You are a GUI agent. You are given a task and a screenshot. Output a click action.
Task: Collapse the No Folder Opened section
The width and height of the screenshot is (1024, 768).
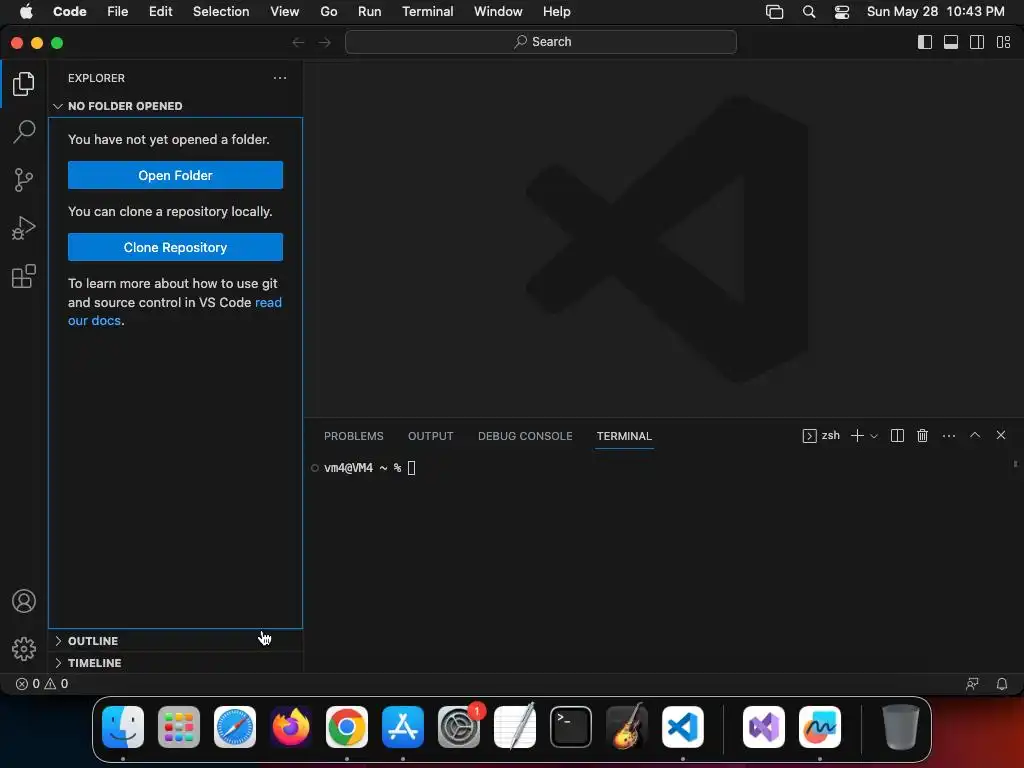pos(175,106)
